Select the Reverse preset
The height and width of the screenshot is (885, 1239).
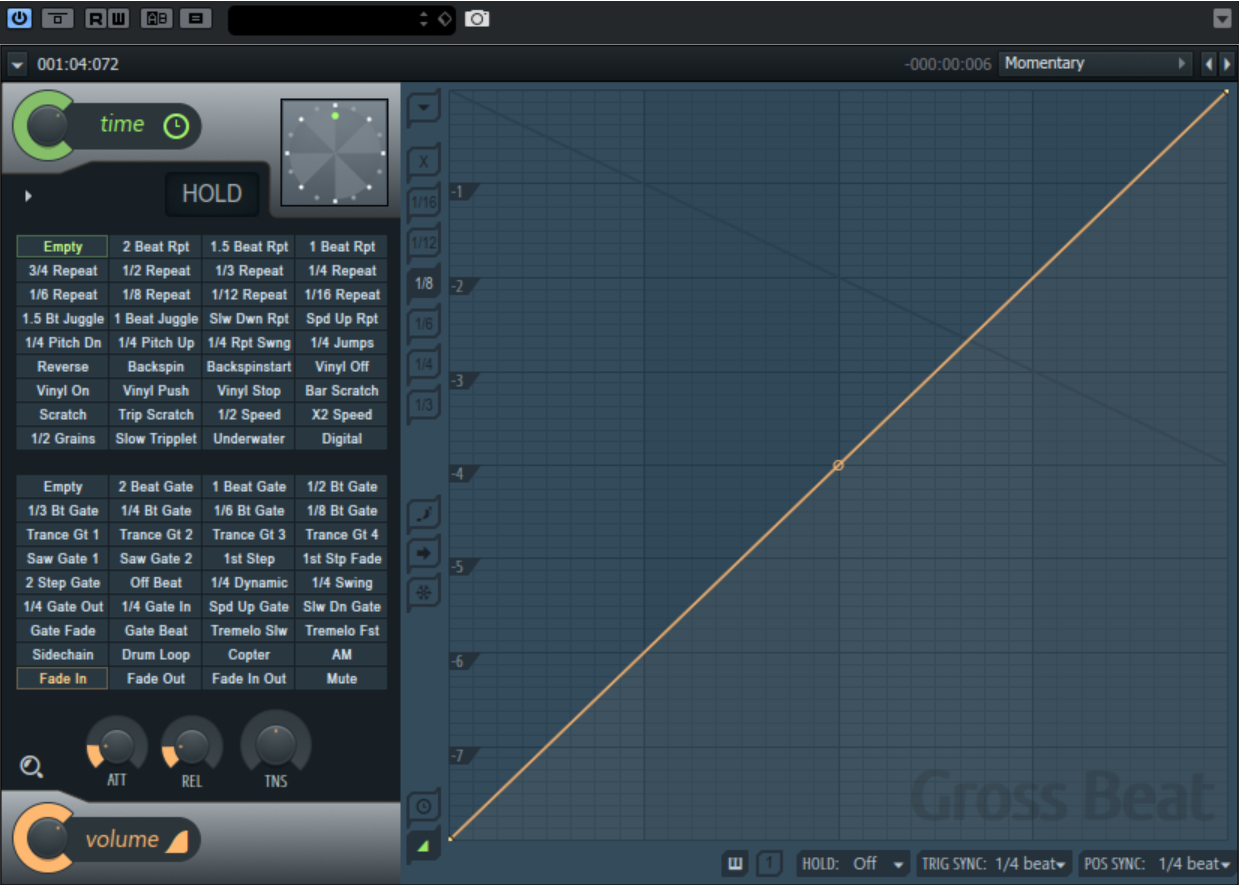(62, 367)
